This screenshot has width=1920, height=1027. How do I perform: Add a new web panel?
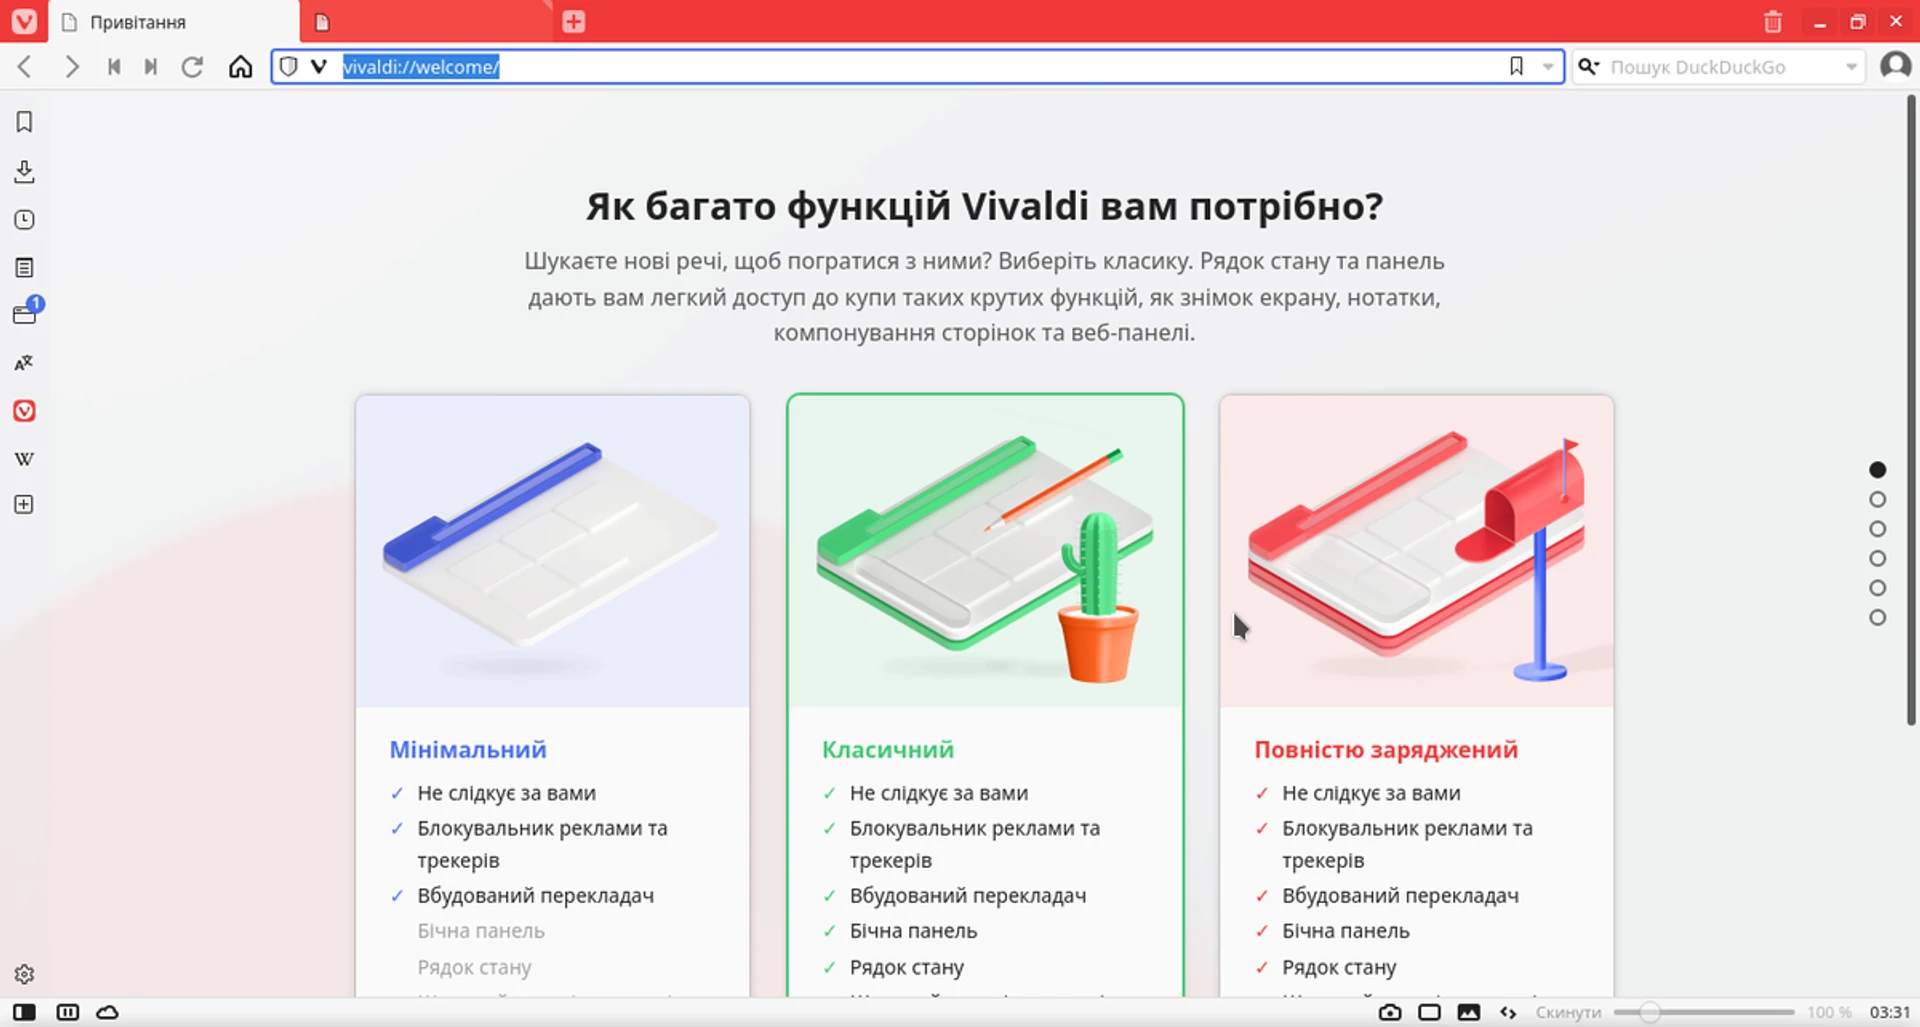click(x=24, y=505)
